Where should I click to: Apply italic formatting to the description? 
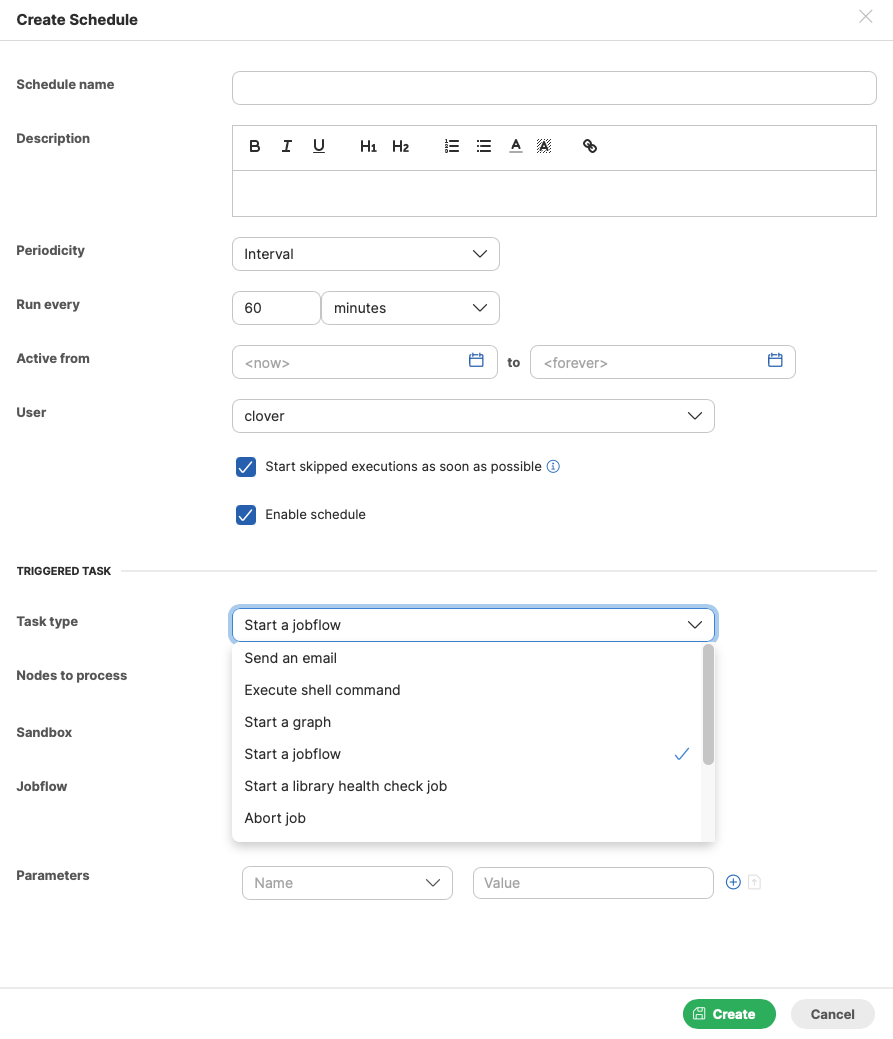point(286,146)
